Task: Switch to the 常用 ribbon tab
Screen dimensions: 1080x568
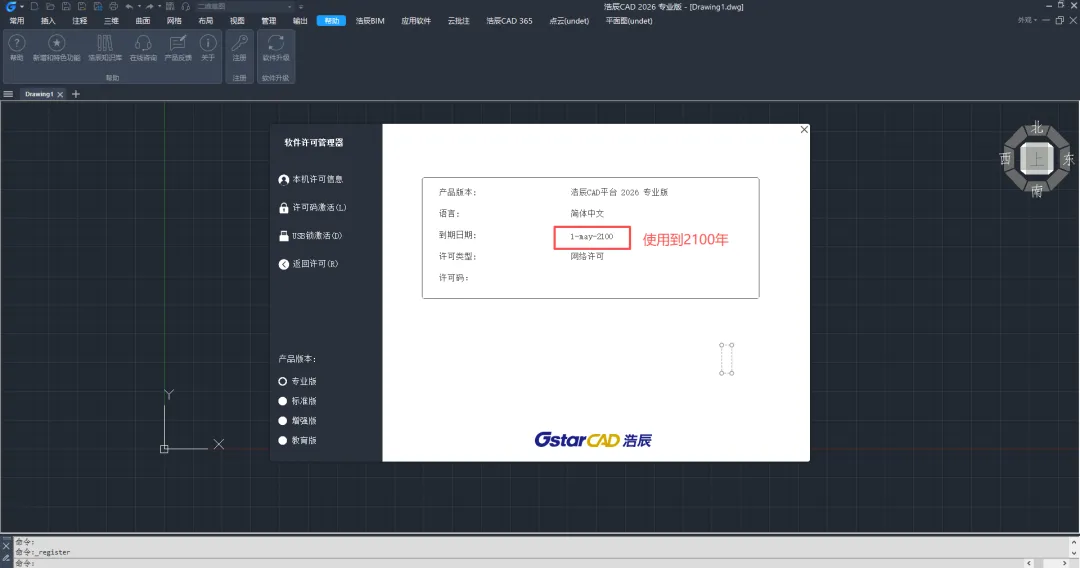Action: click(x=17, y=21)
